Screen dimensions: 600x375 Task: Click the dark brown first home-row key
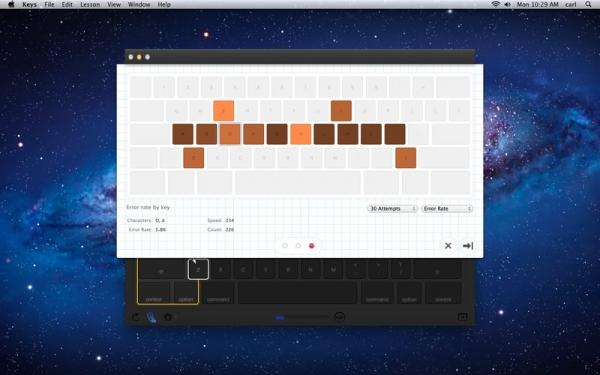coord(183,134)
